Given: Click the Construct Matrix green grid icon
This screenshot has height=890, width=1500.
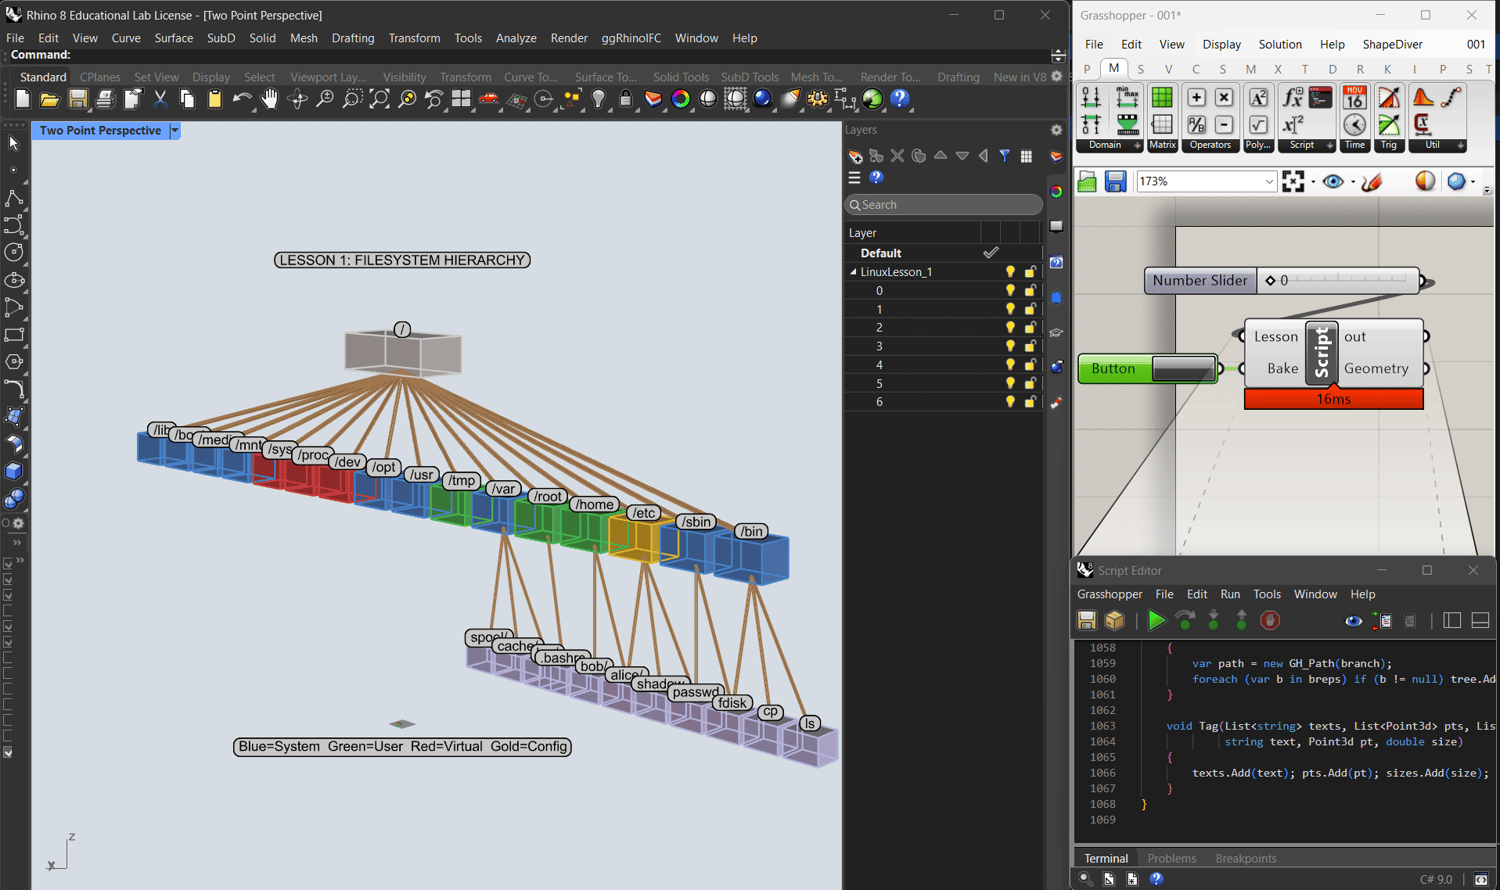Looking at the screenshot, I should 1162,97.
